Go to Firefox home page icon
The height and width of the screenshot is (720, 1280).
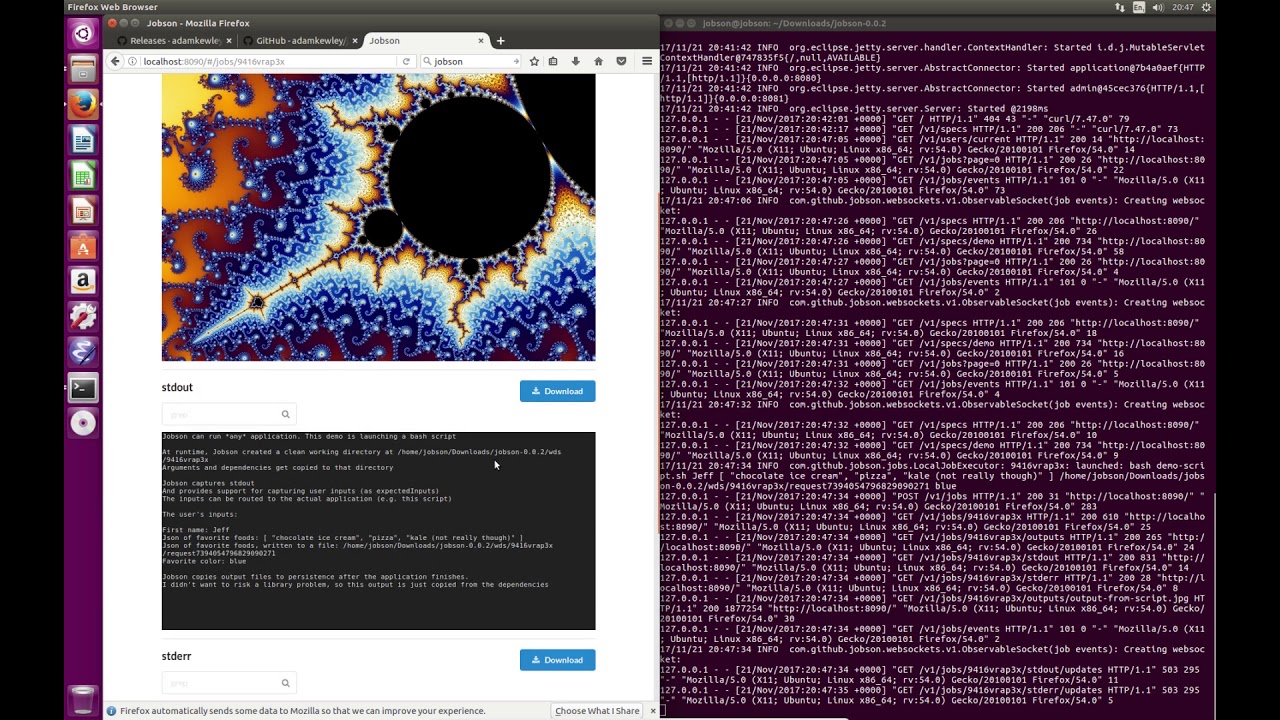pos(598,61)
